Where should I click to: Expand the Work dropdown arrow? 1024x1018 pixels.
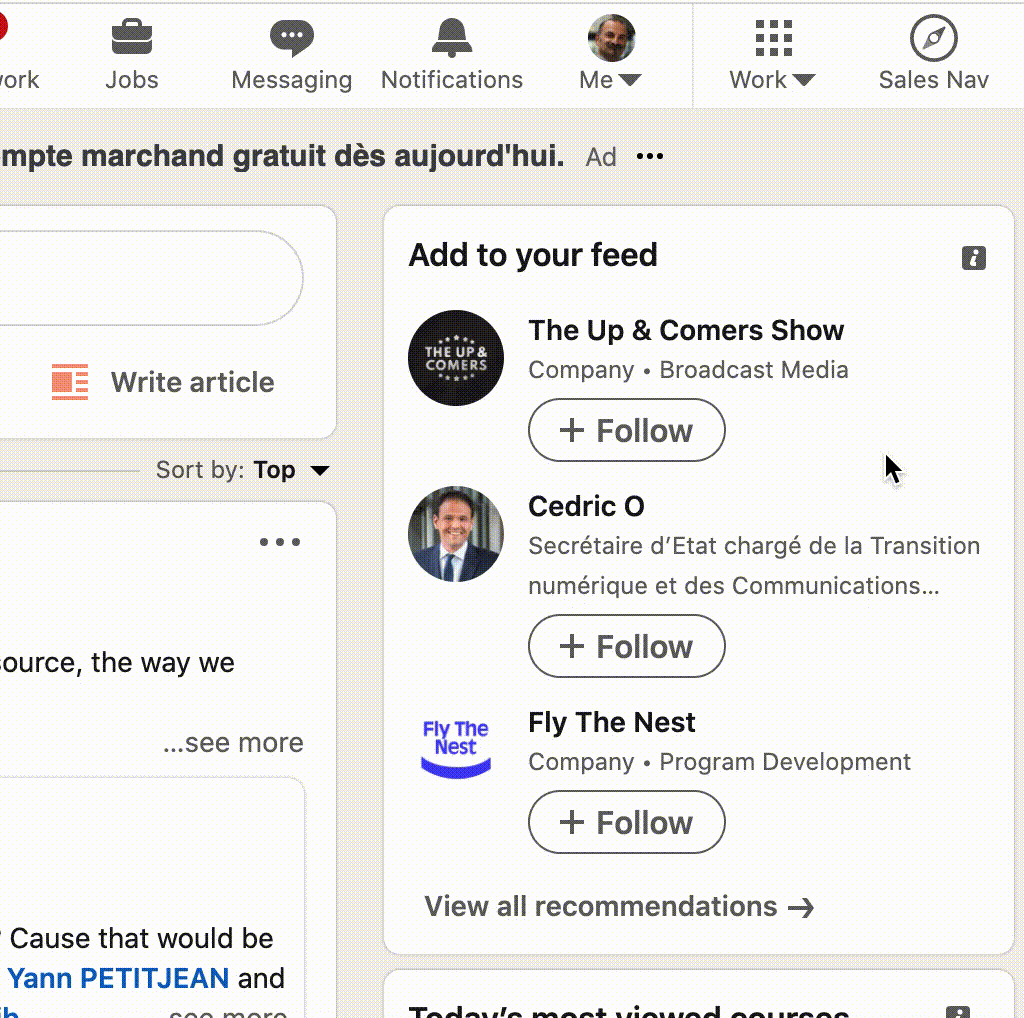[804, 80]
